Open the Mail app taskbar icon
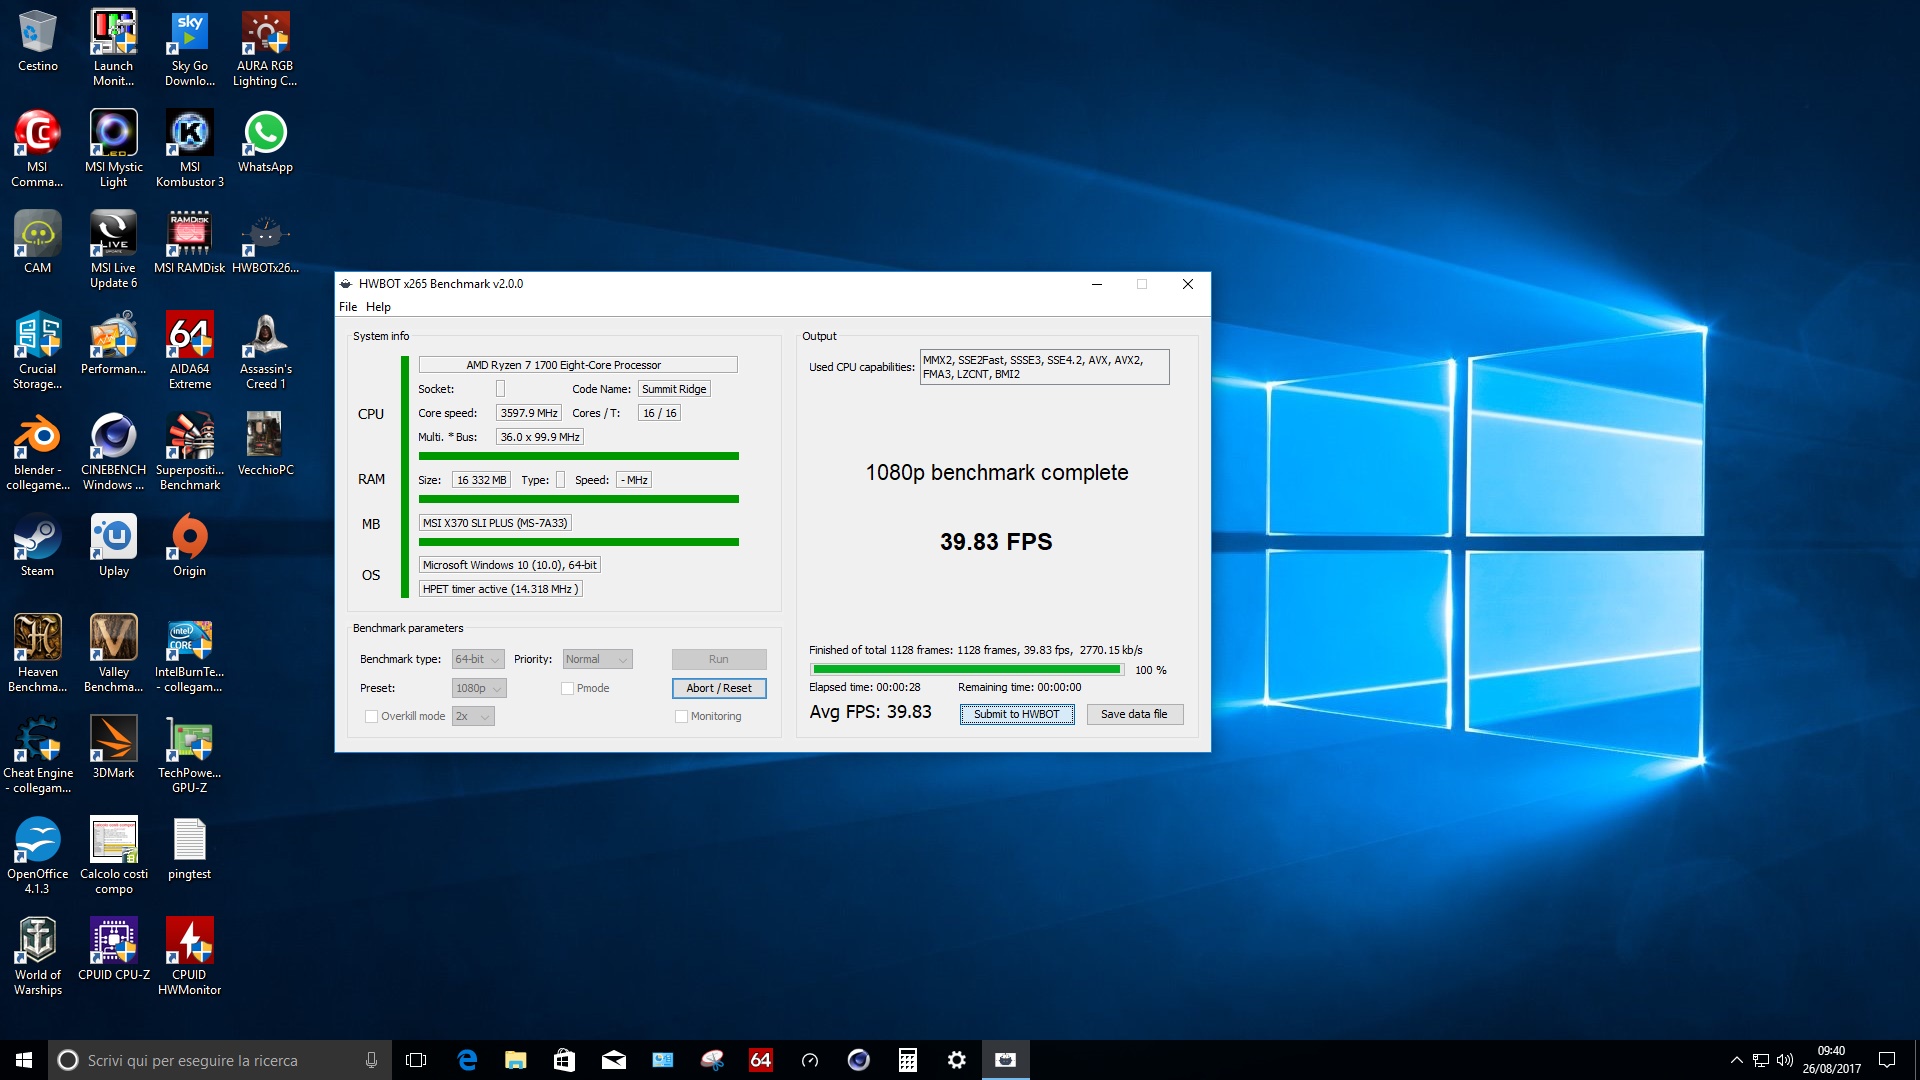The width and height of the screenshot is (1920, 1080). (613, 1060)
